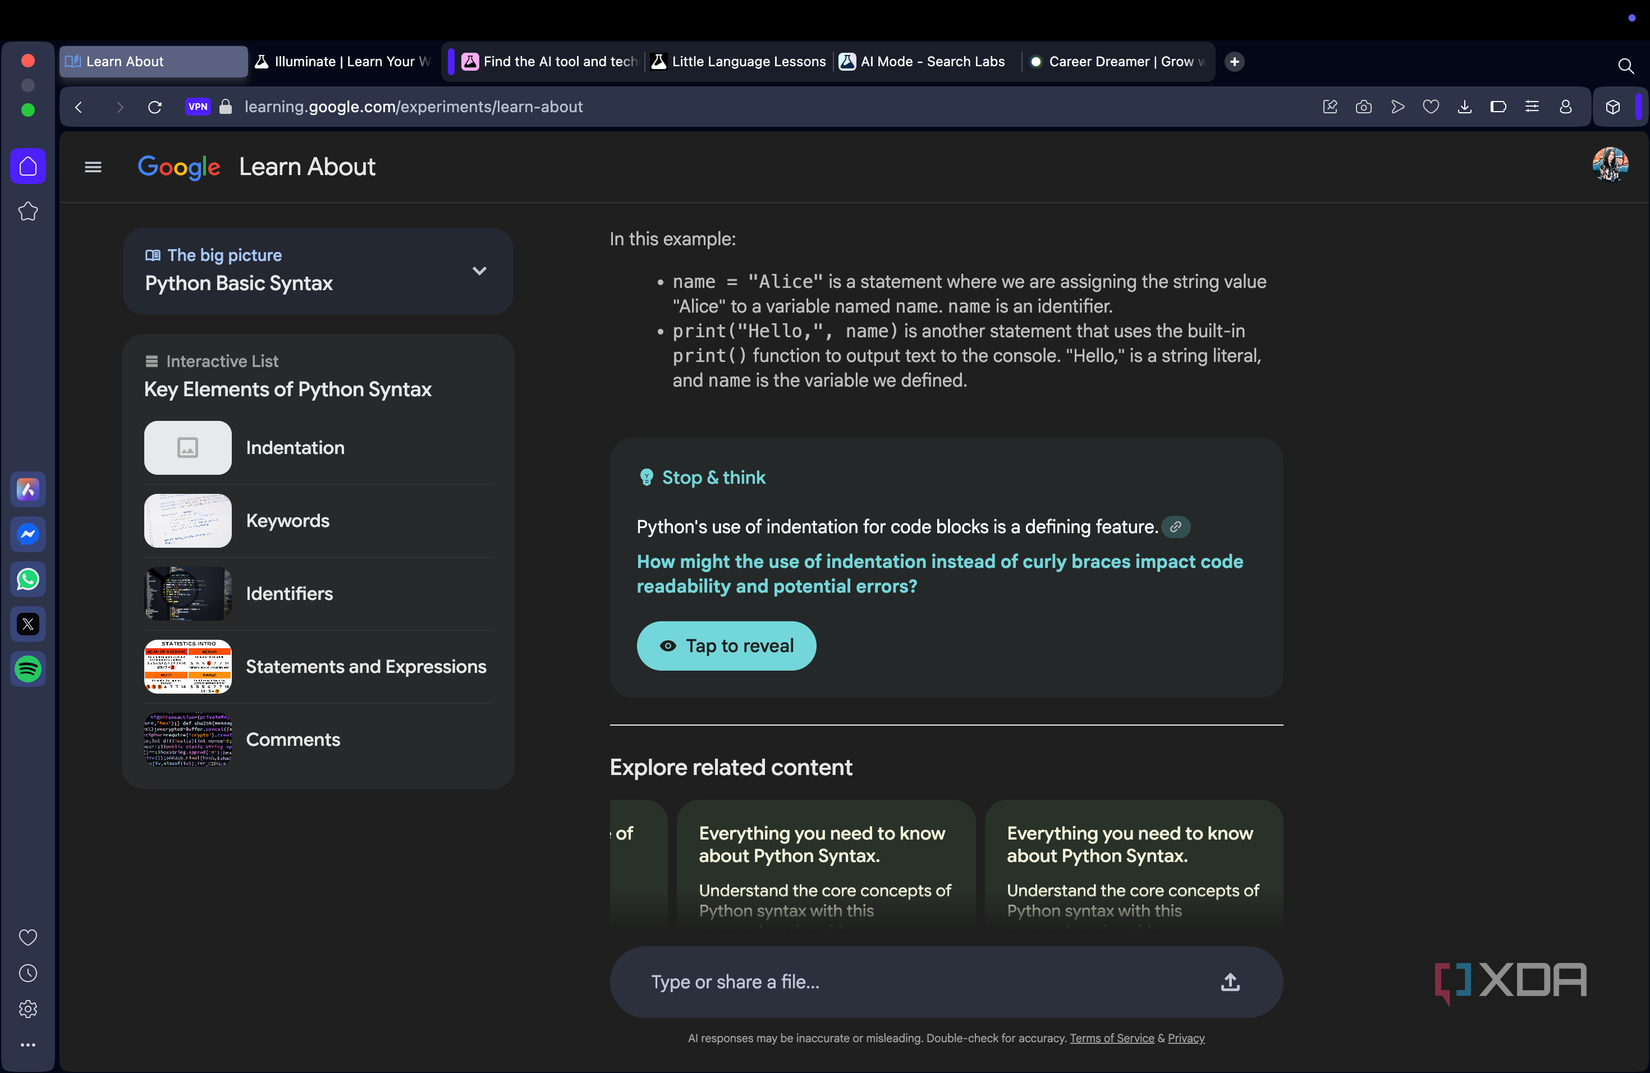
Task: Bookmark page with the heart icon in toolbar
Action: (1431, 107)
